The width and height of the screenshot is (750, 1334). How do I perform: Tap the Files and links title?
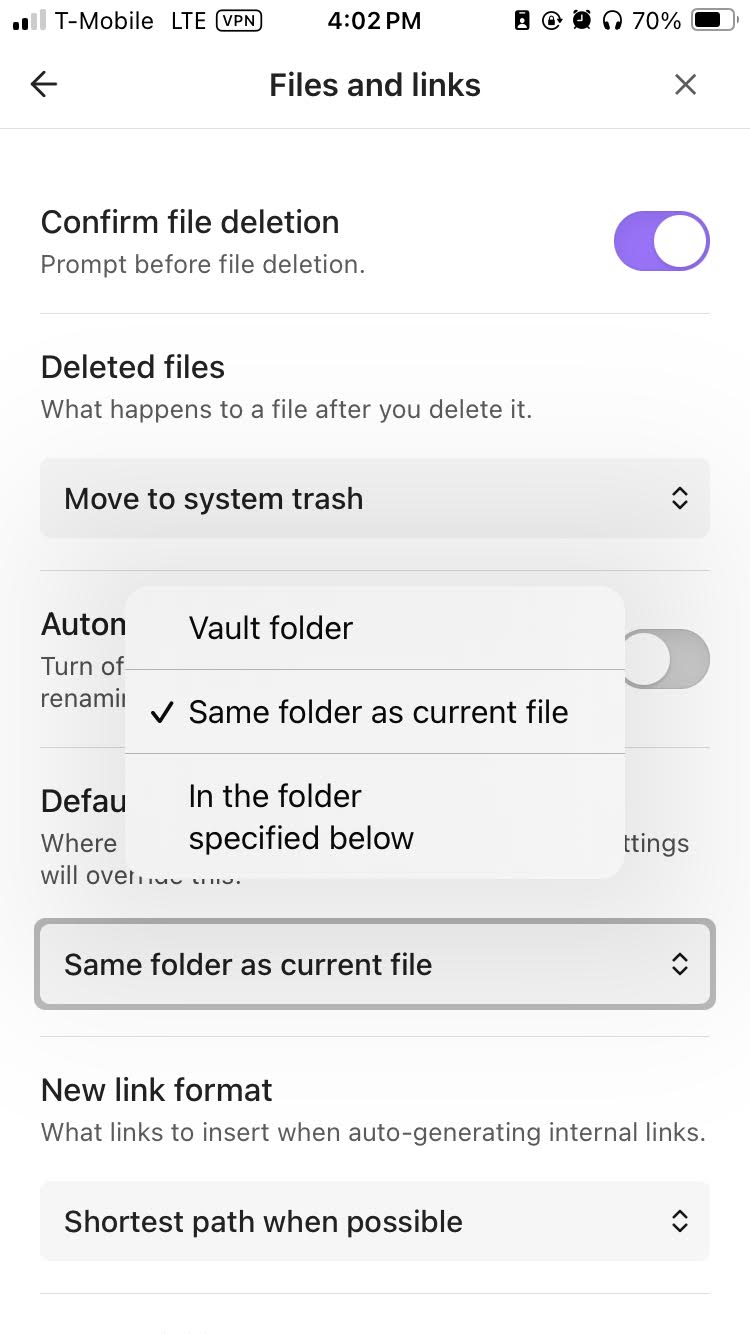(x=375, y=85)
